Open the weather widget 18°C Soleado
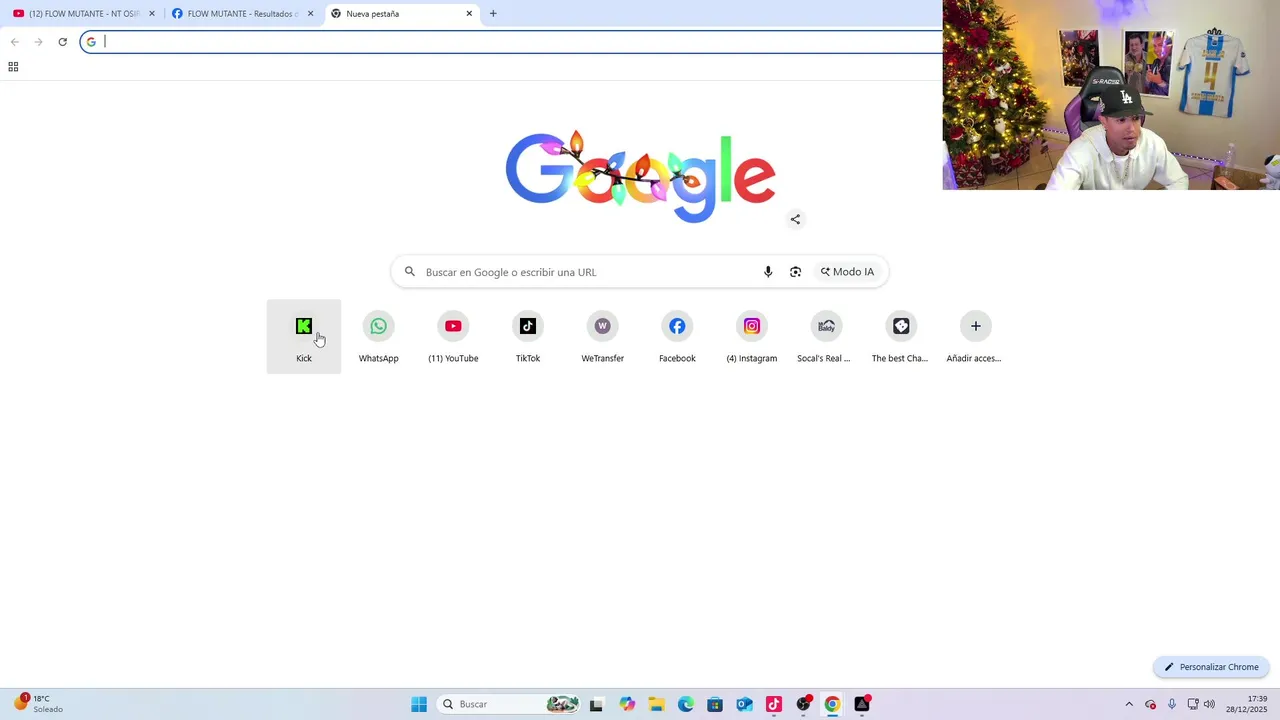Viewport: 1280px width, 720px height. pyautogui.click(x=38, y=704)
